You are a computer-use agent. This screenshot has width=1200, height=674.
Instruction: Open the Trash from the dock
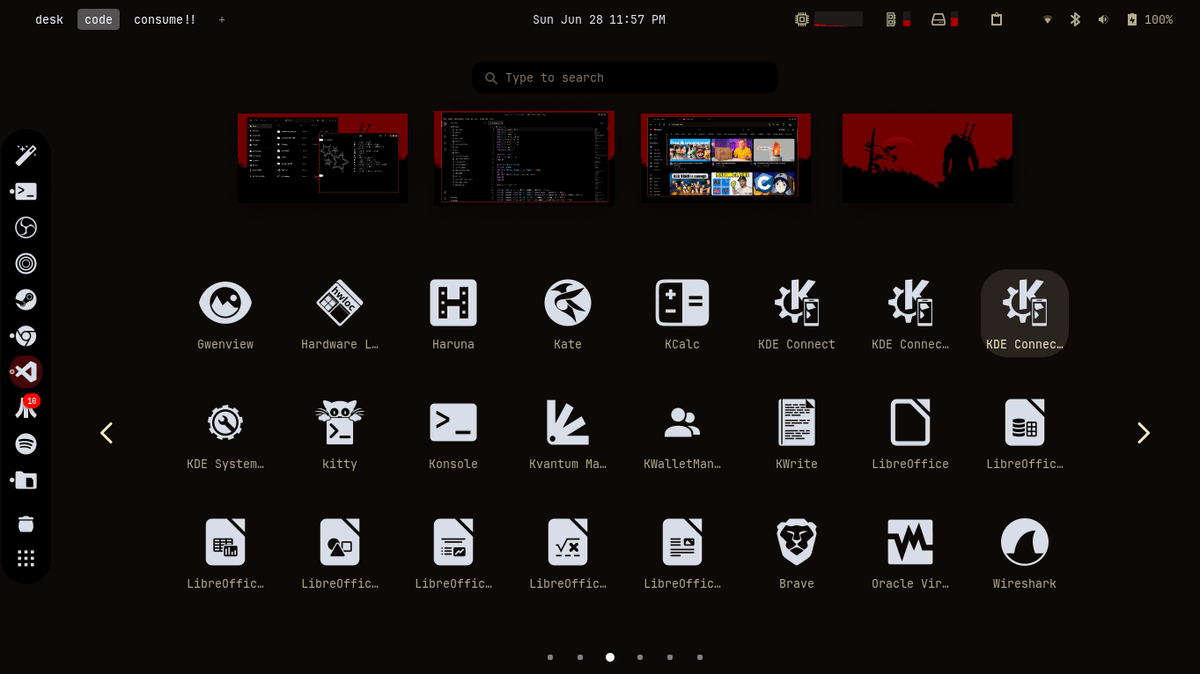(26, 524)
